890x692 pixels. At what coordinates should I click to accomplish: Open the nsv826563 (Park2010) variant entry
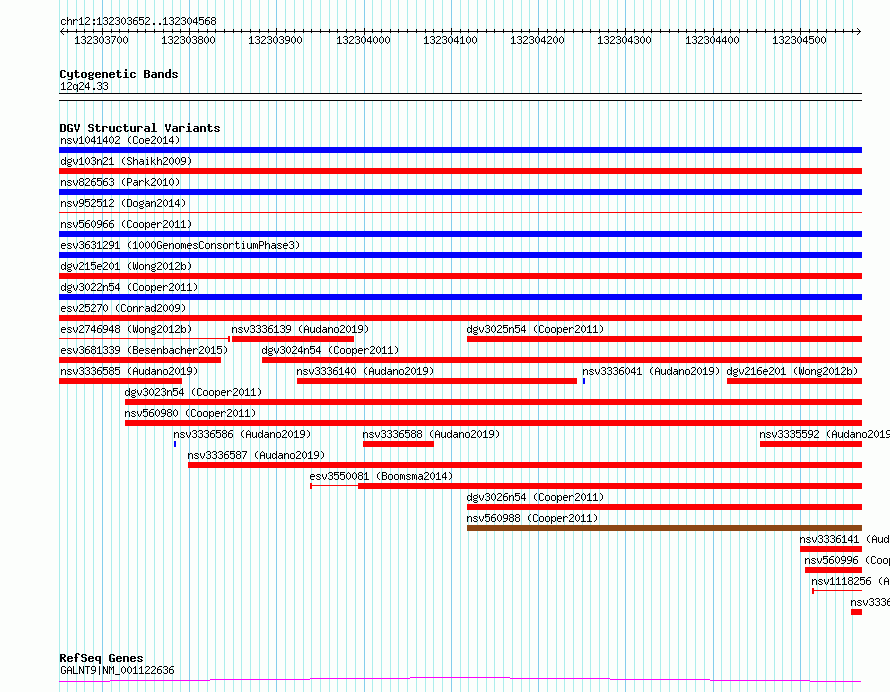(120, 182)
